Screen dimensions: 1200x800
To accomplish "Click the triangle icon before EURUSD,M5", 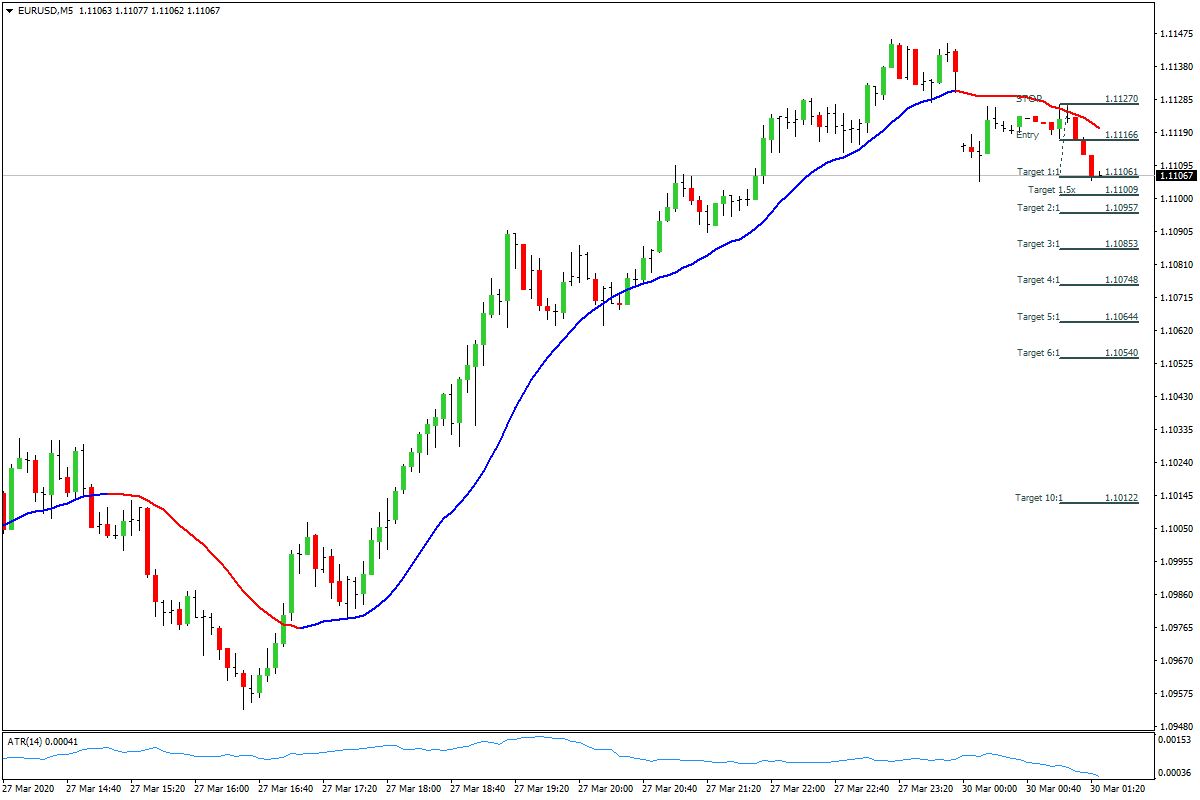I will coord(9,10).
